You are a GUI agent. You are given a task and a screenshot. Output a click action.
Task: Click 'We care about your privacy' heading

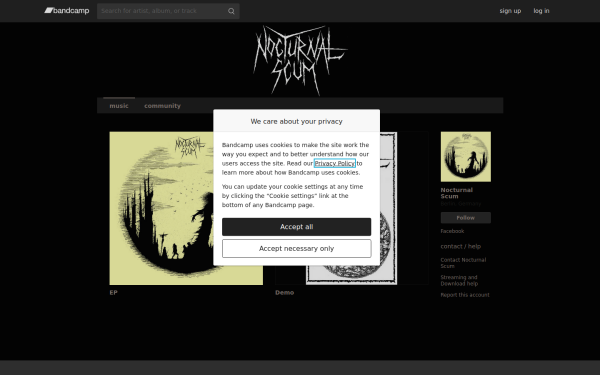pyautogui.click(x=297, y=121)
